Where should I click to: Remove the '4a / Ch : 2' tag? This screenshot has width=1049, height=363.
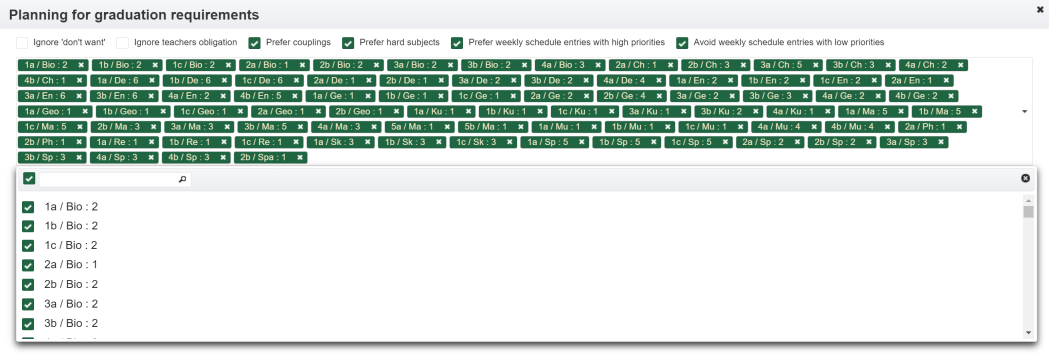961,65
